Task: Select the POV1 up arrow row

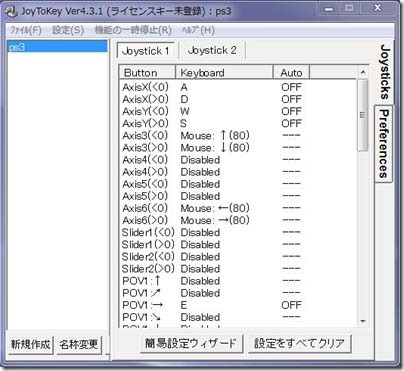Action: 239,281
